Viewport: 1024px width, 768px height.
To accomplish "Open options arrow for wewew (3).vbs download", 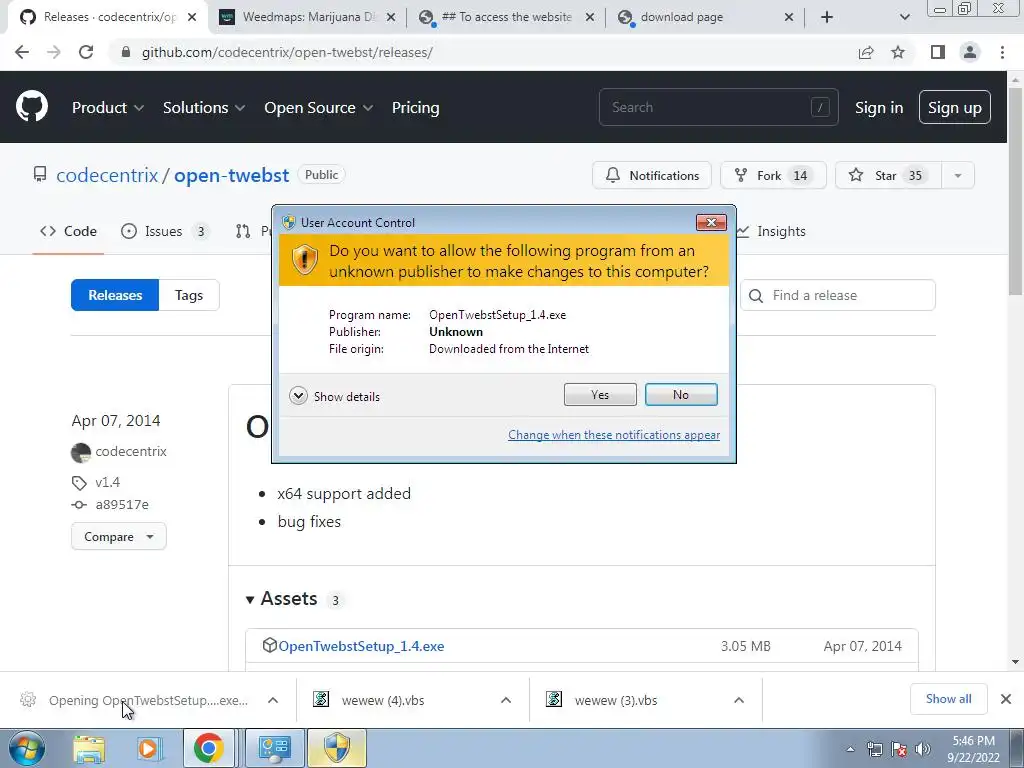I will [x=739, y=700].
